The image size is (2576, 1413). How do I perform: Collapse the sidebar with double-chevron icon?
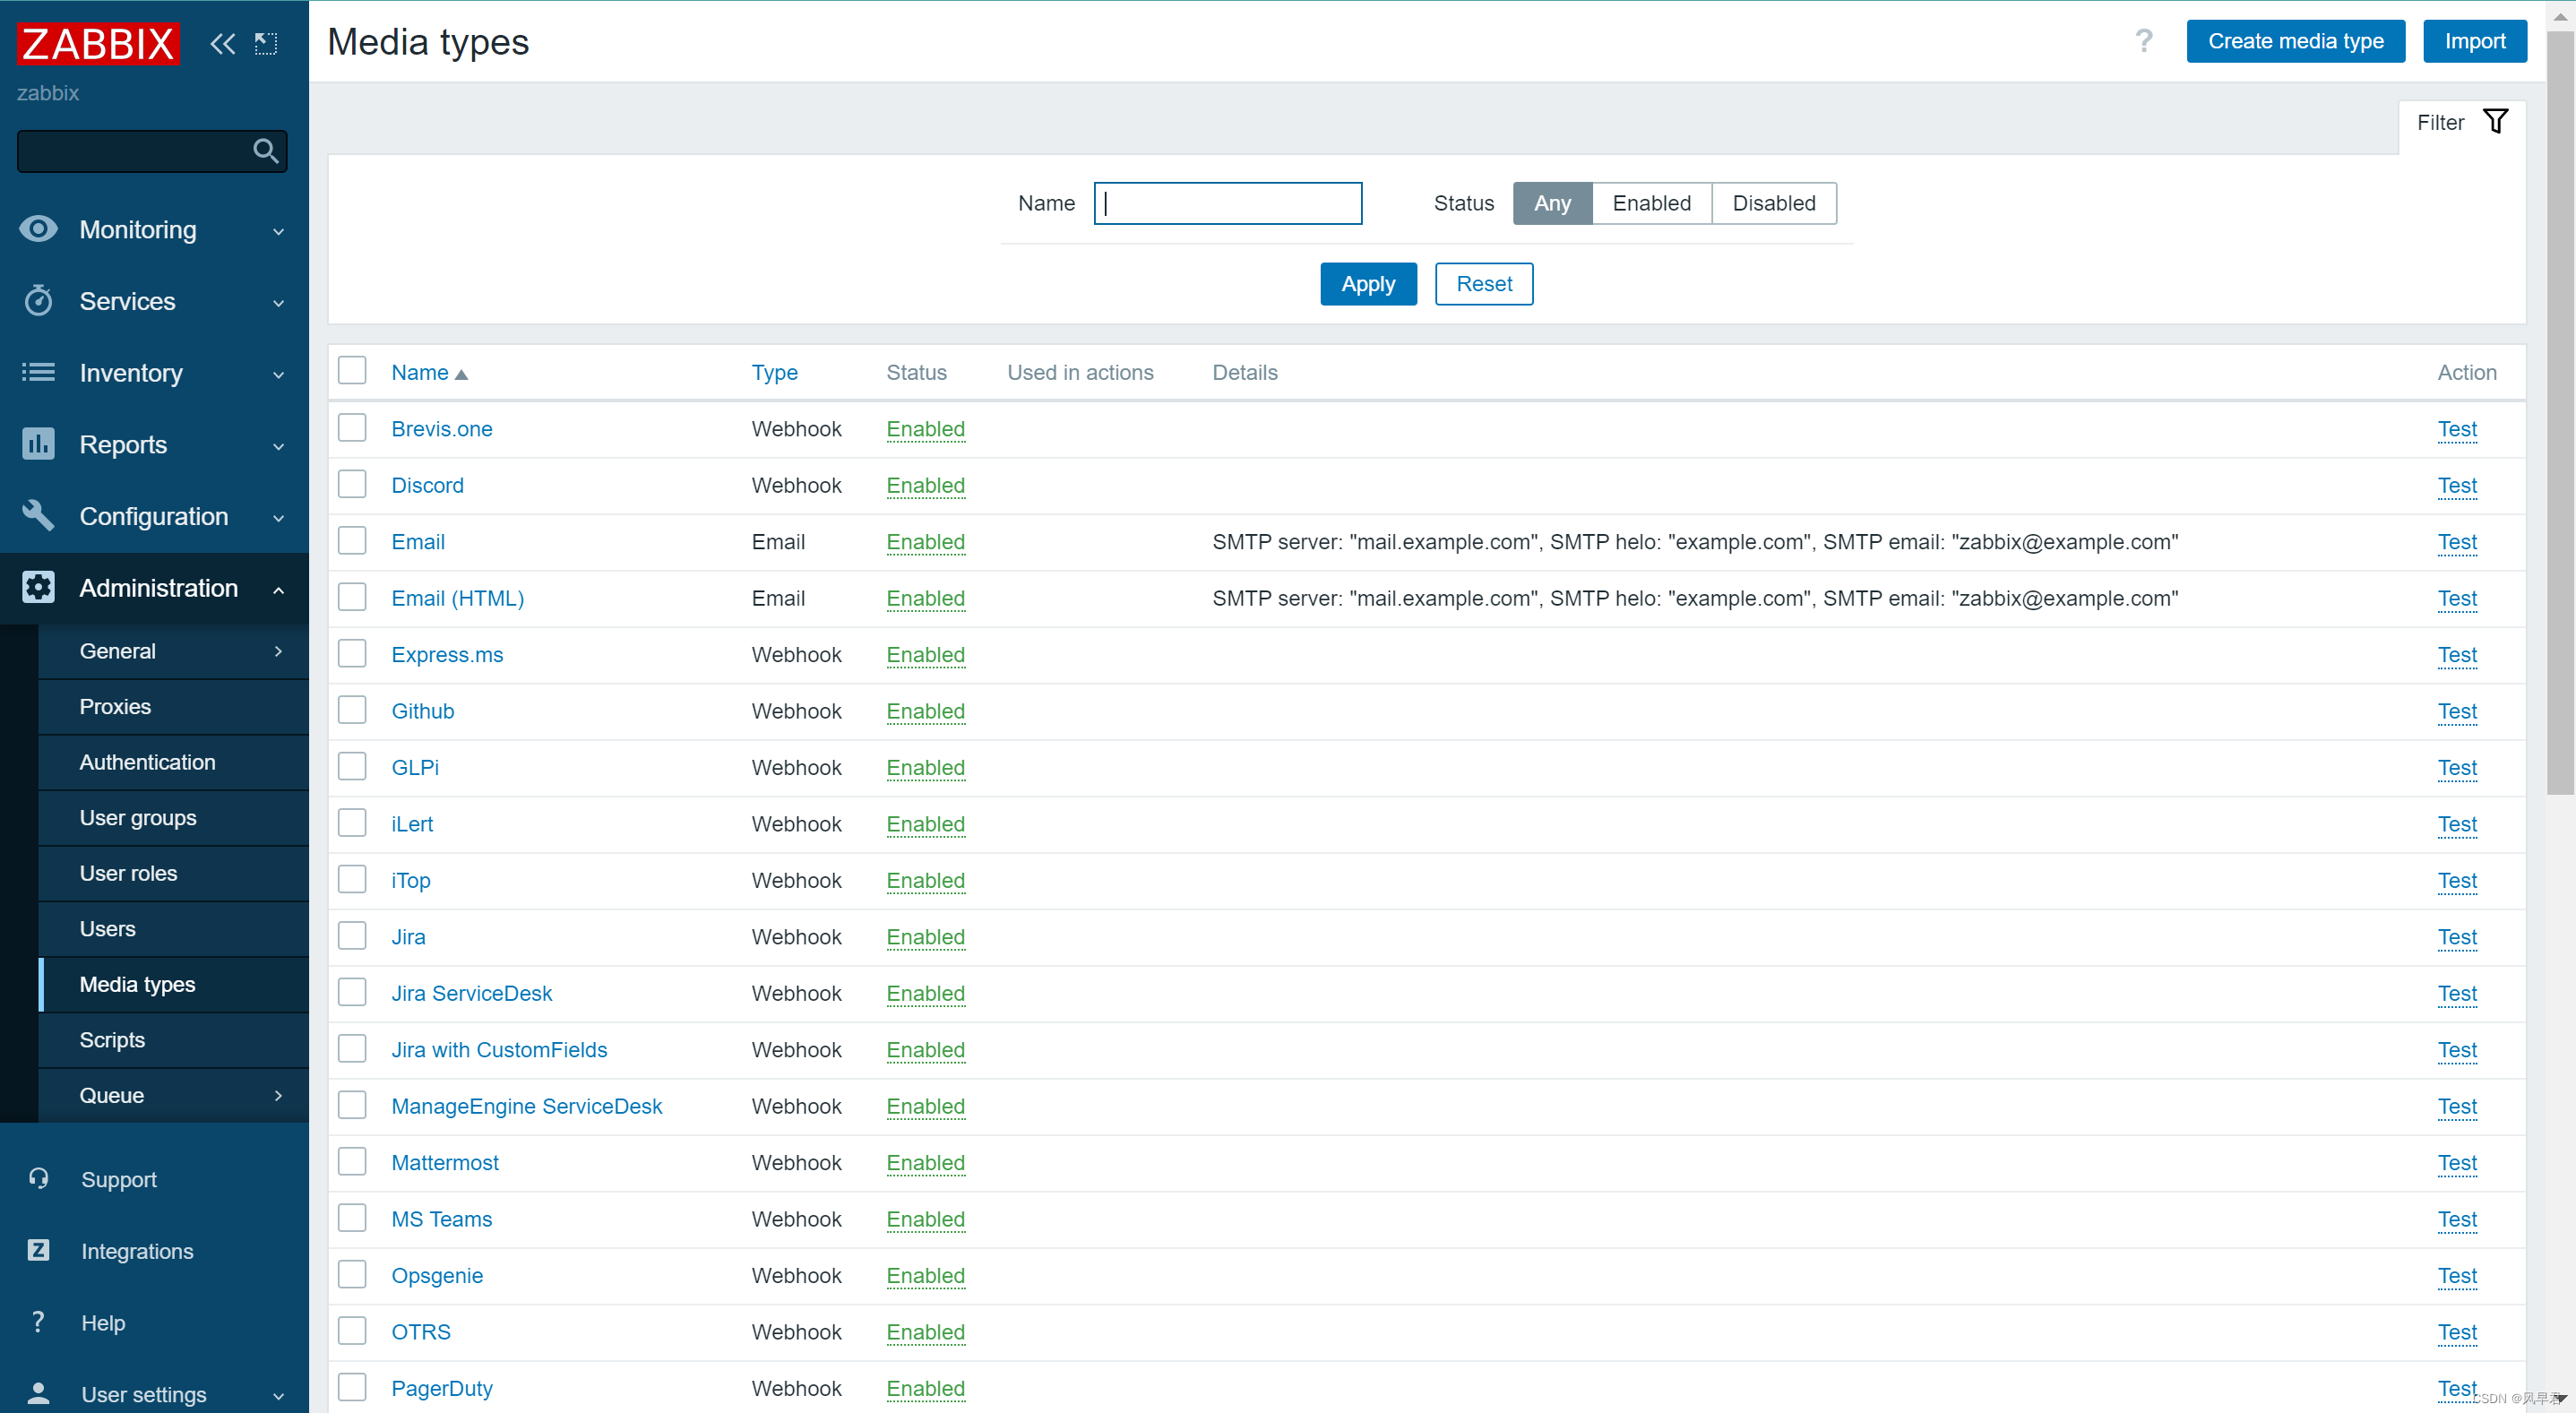tap(222, 43)
